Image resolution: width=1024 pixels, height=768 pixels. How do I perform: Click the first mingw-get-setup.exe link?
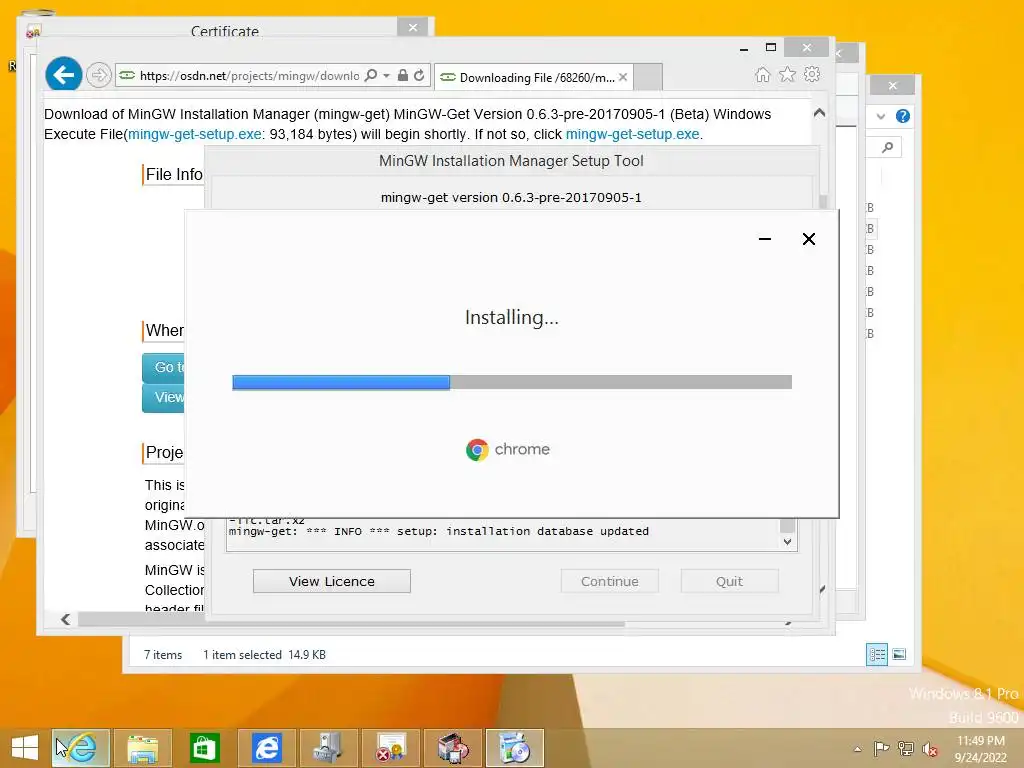pyautogui.click(x=195, y=135)
